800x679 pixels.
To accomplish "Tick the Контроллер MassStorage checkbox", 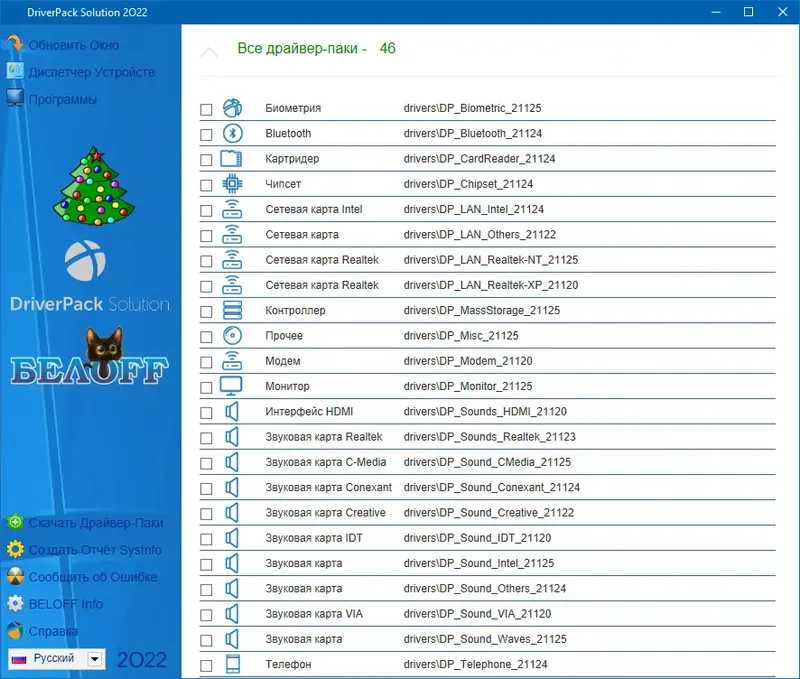I will tap(206, 312).
